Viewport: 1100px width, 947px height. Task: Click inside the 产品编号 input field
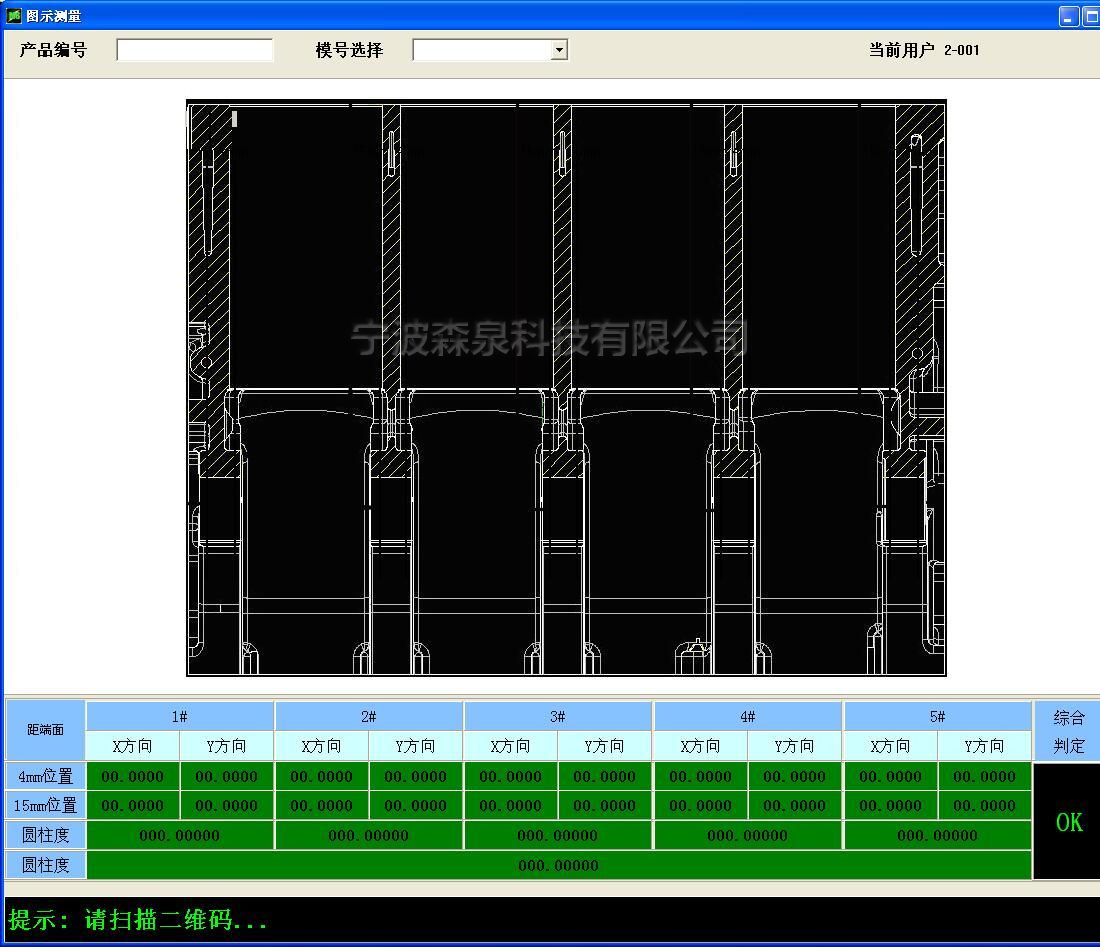[193, 49]
